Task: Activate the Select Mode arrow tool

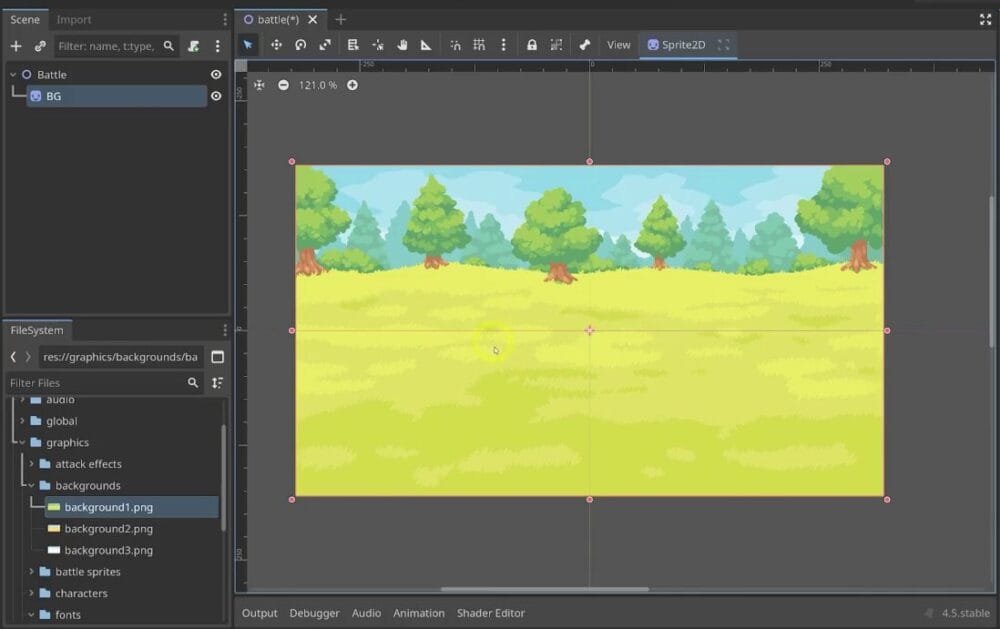Action: (247, 45)
